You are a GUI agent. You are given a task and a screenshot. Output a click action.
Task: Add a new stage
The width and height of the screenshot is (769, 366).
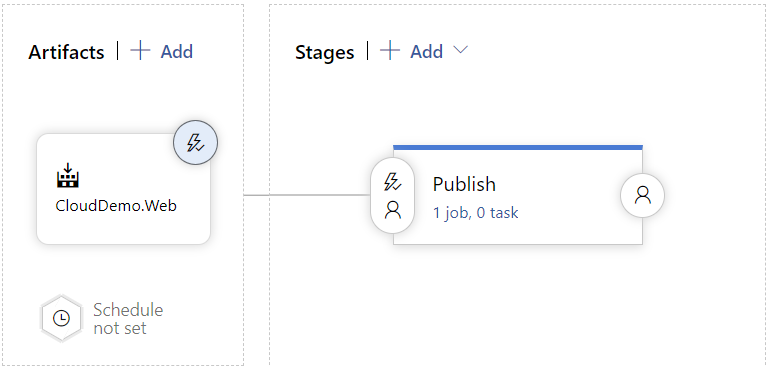pos(412,51)
